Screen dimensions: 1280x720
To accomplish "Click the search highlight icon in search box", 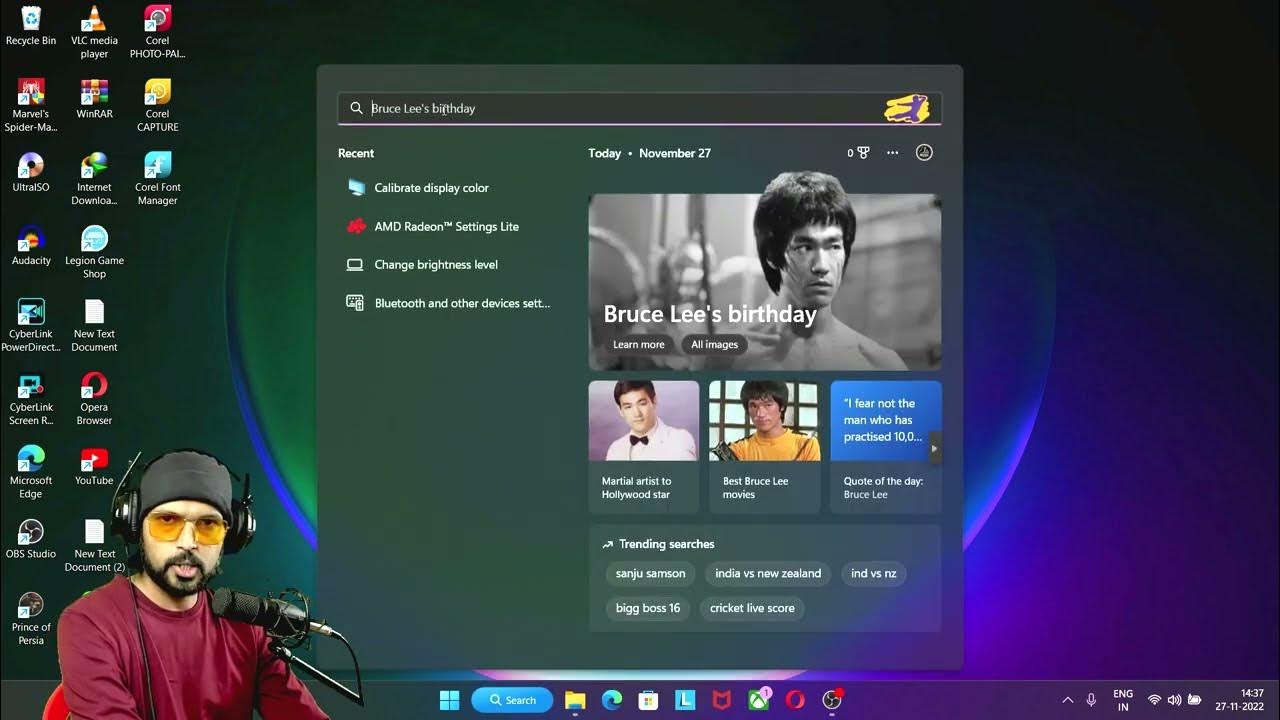I will coord(907,108).
